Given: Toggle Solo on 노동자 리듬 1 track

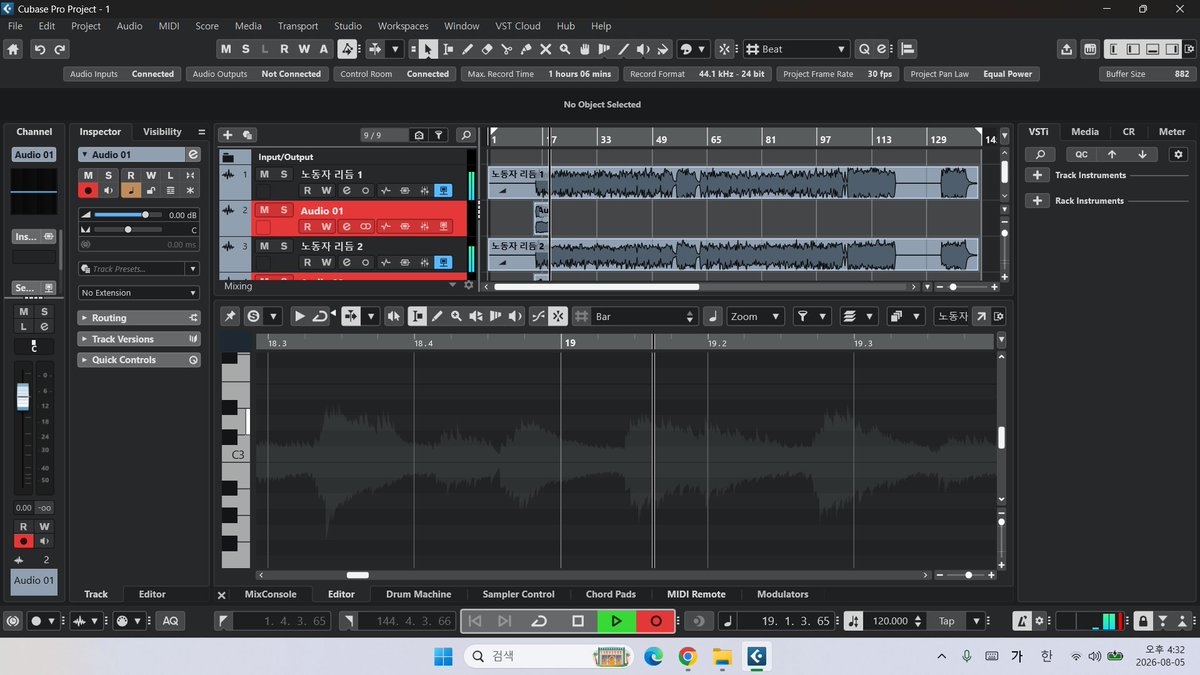Looking at the screenshot, I should [283, 174].
